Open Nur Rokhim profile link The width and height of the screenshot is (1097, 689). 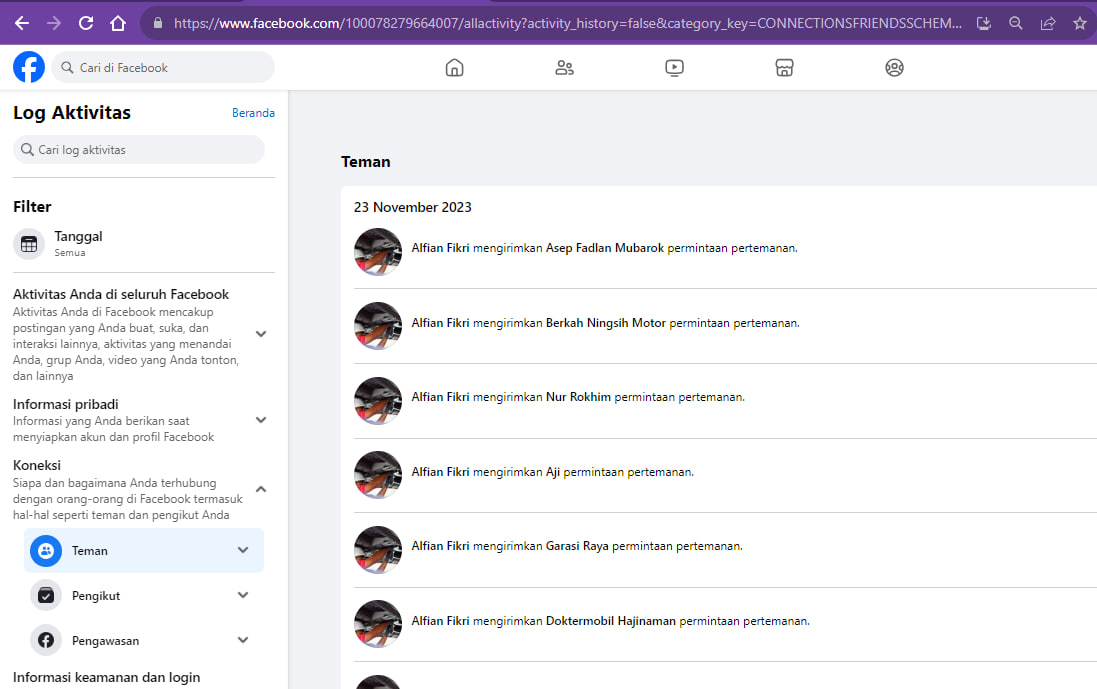[578, 397]
